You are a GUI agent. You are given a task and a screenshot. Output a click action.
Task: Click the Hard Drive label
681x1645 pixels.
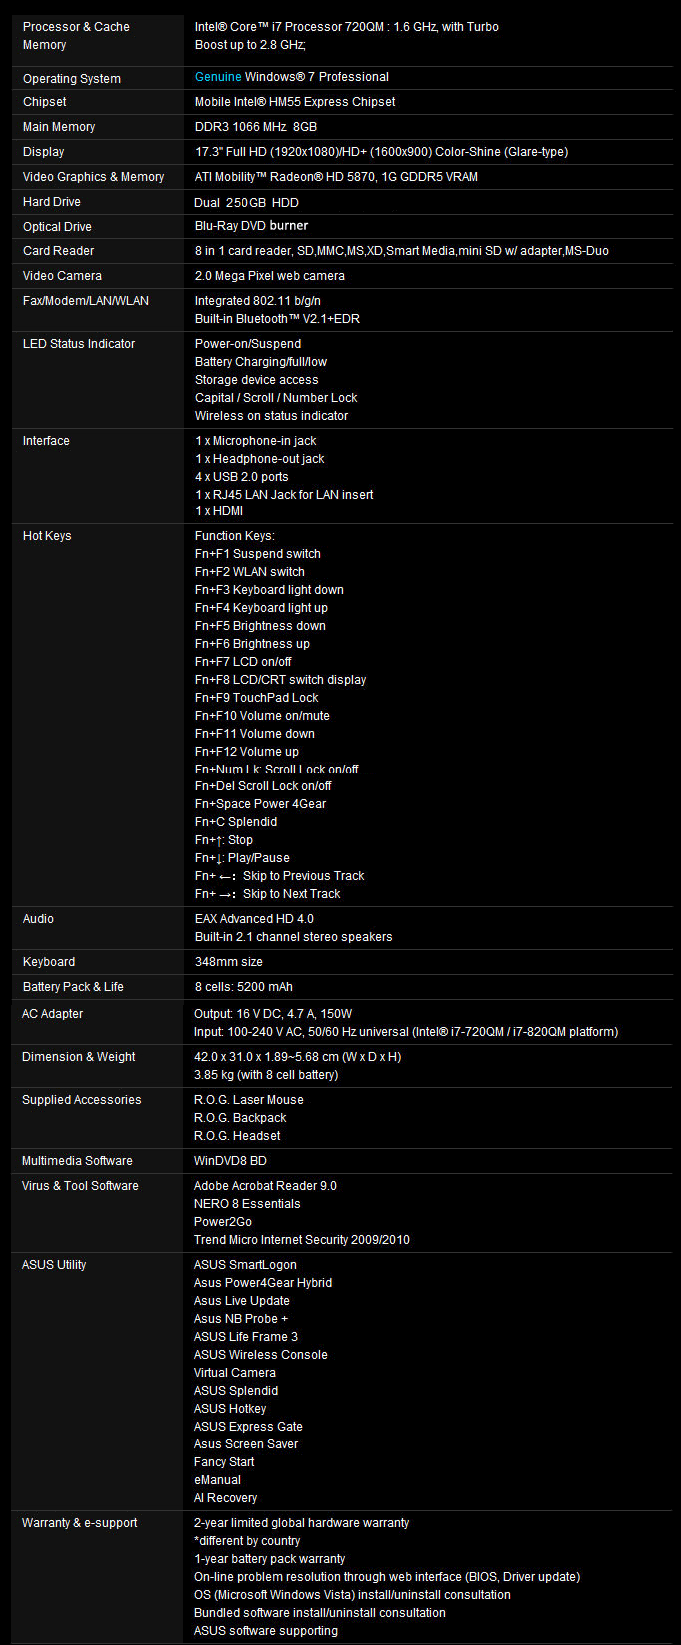52,202
